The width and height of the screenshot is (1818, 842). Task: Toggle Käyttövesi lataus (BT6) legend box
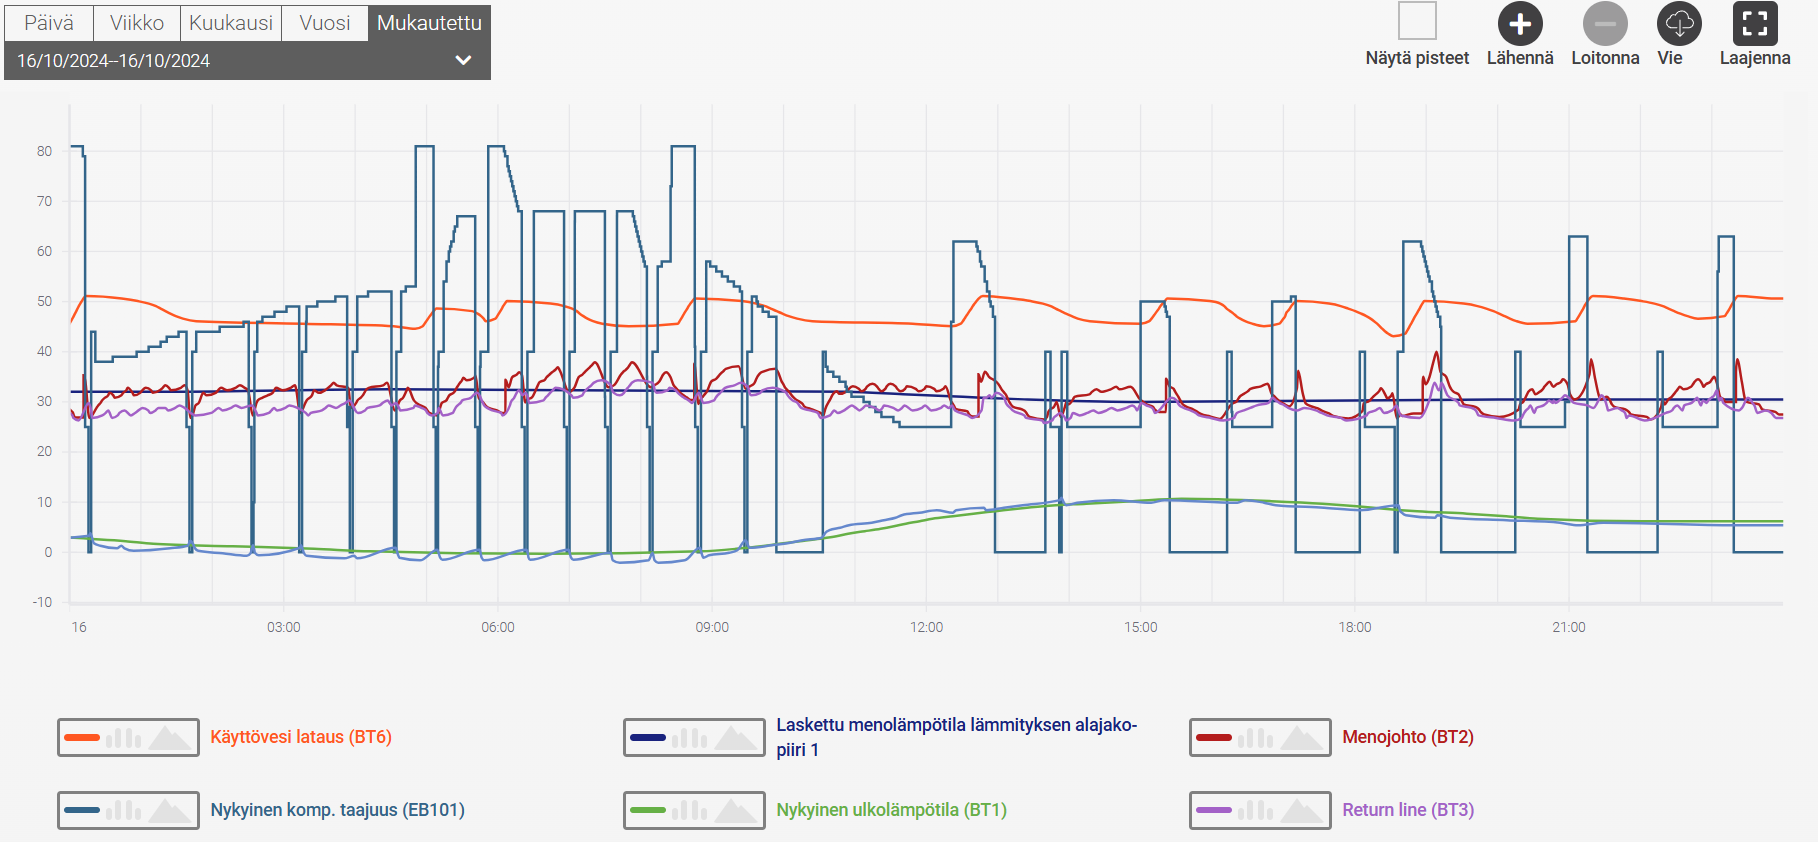(x=128, y=738)
